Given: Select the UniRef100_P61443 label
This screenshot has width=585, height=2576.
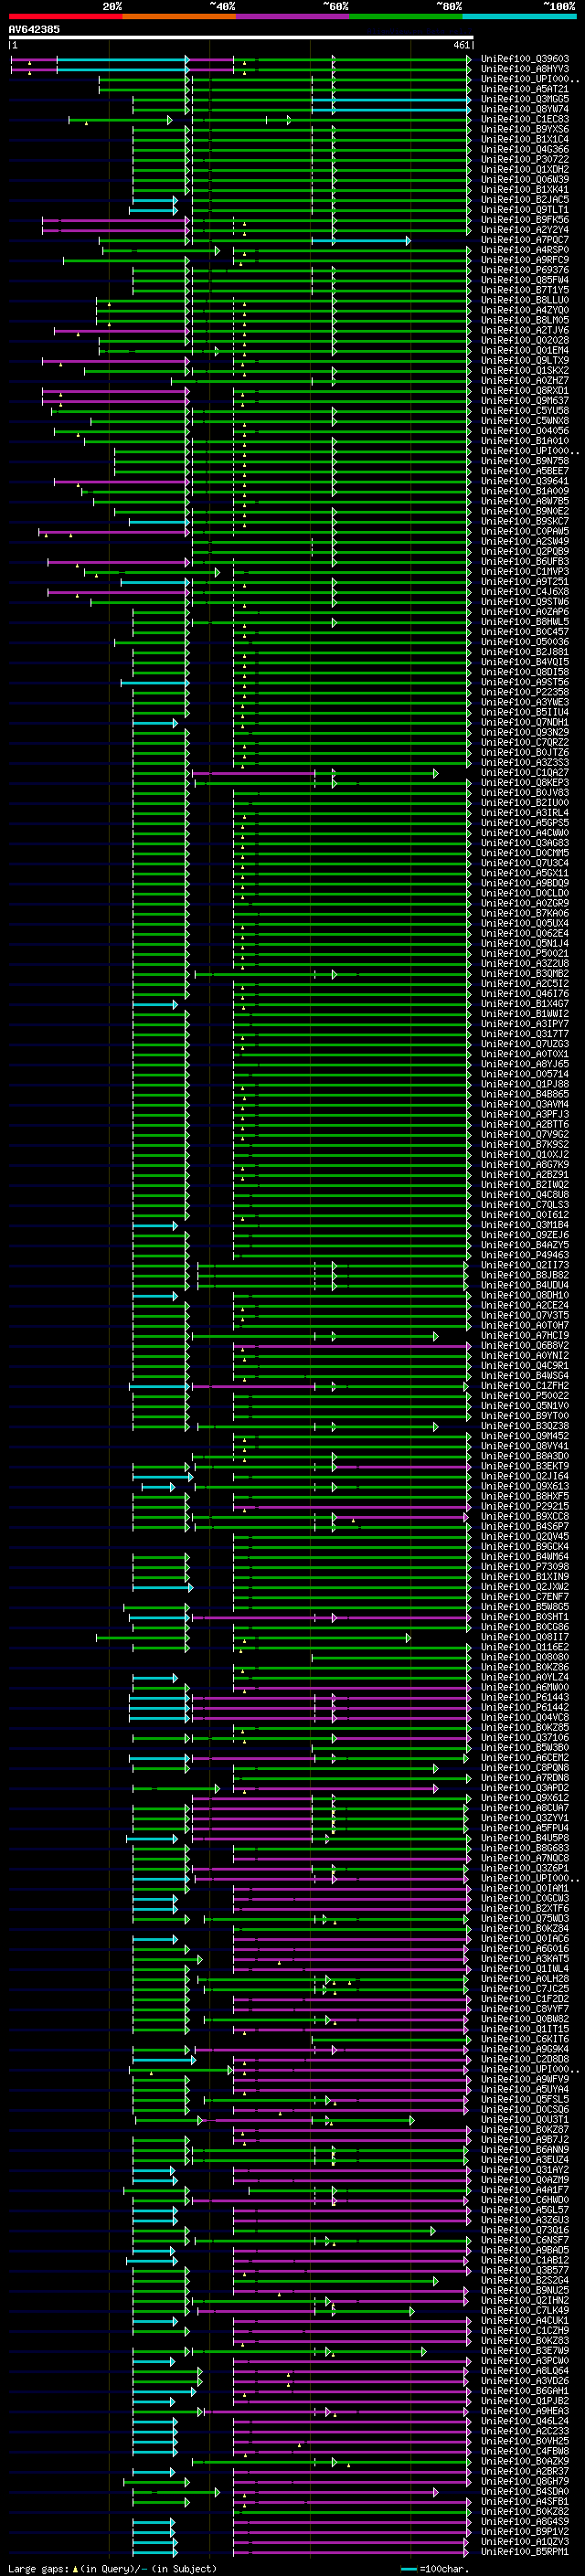Looking at the screenshot, I should (x=525, y=1697).
